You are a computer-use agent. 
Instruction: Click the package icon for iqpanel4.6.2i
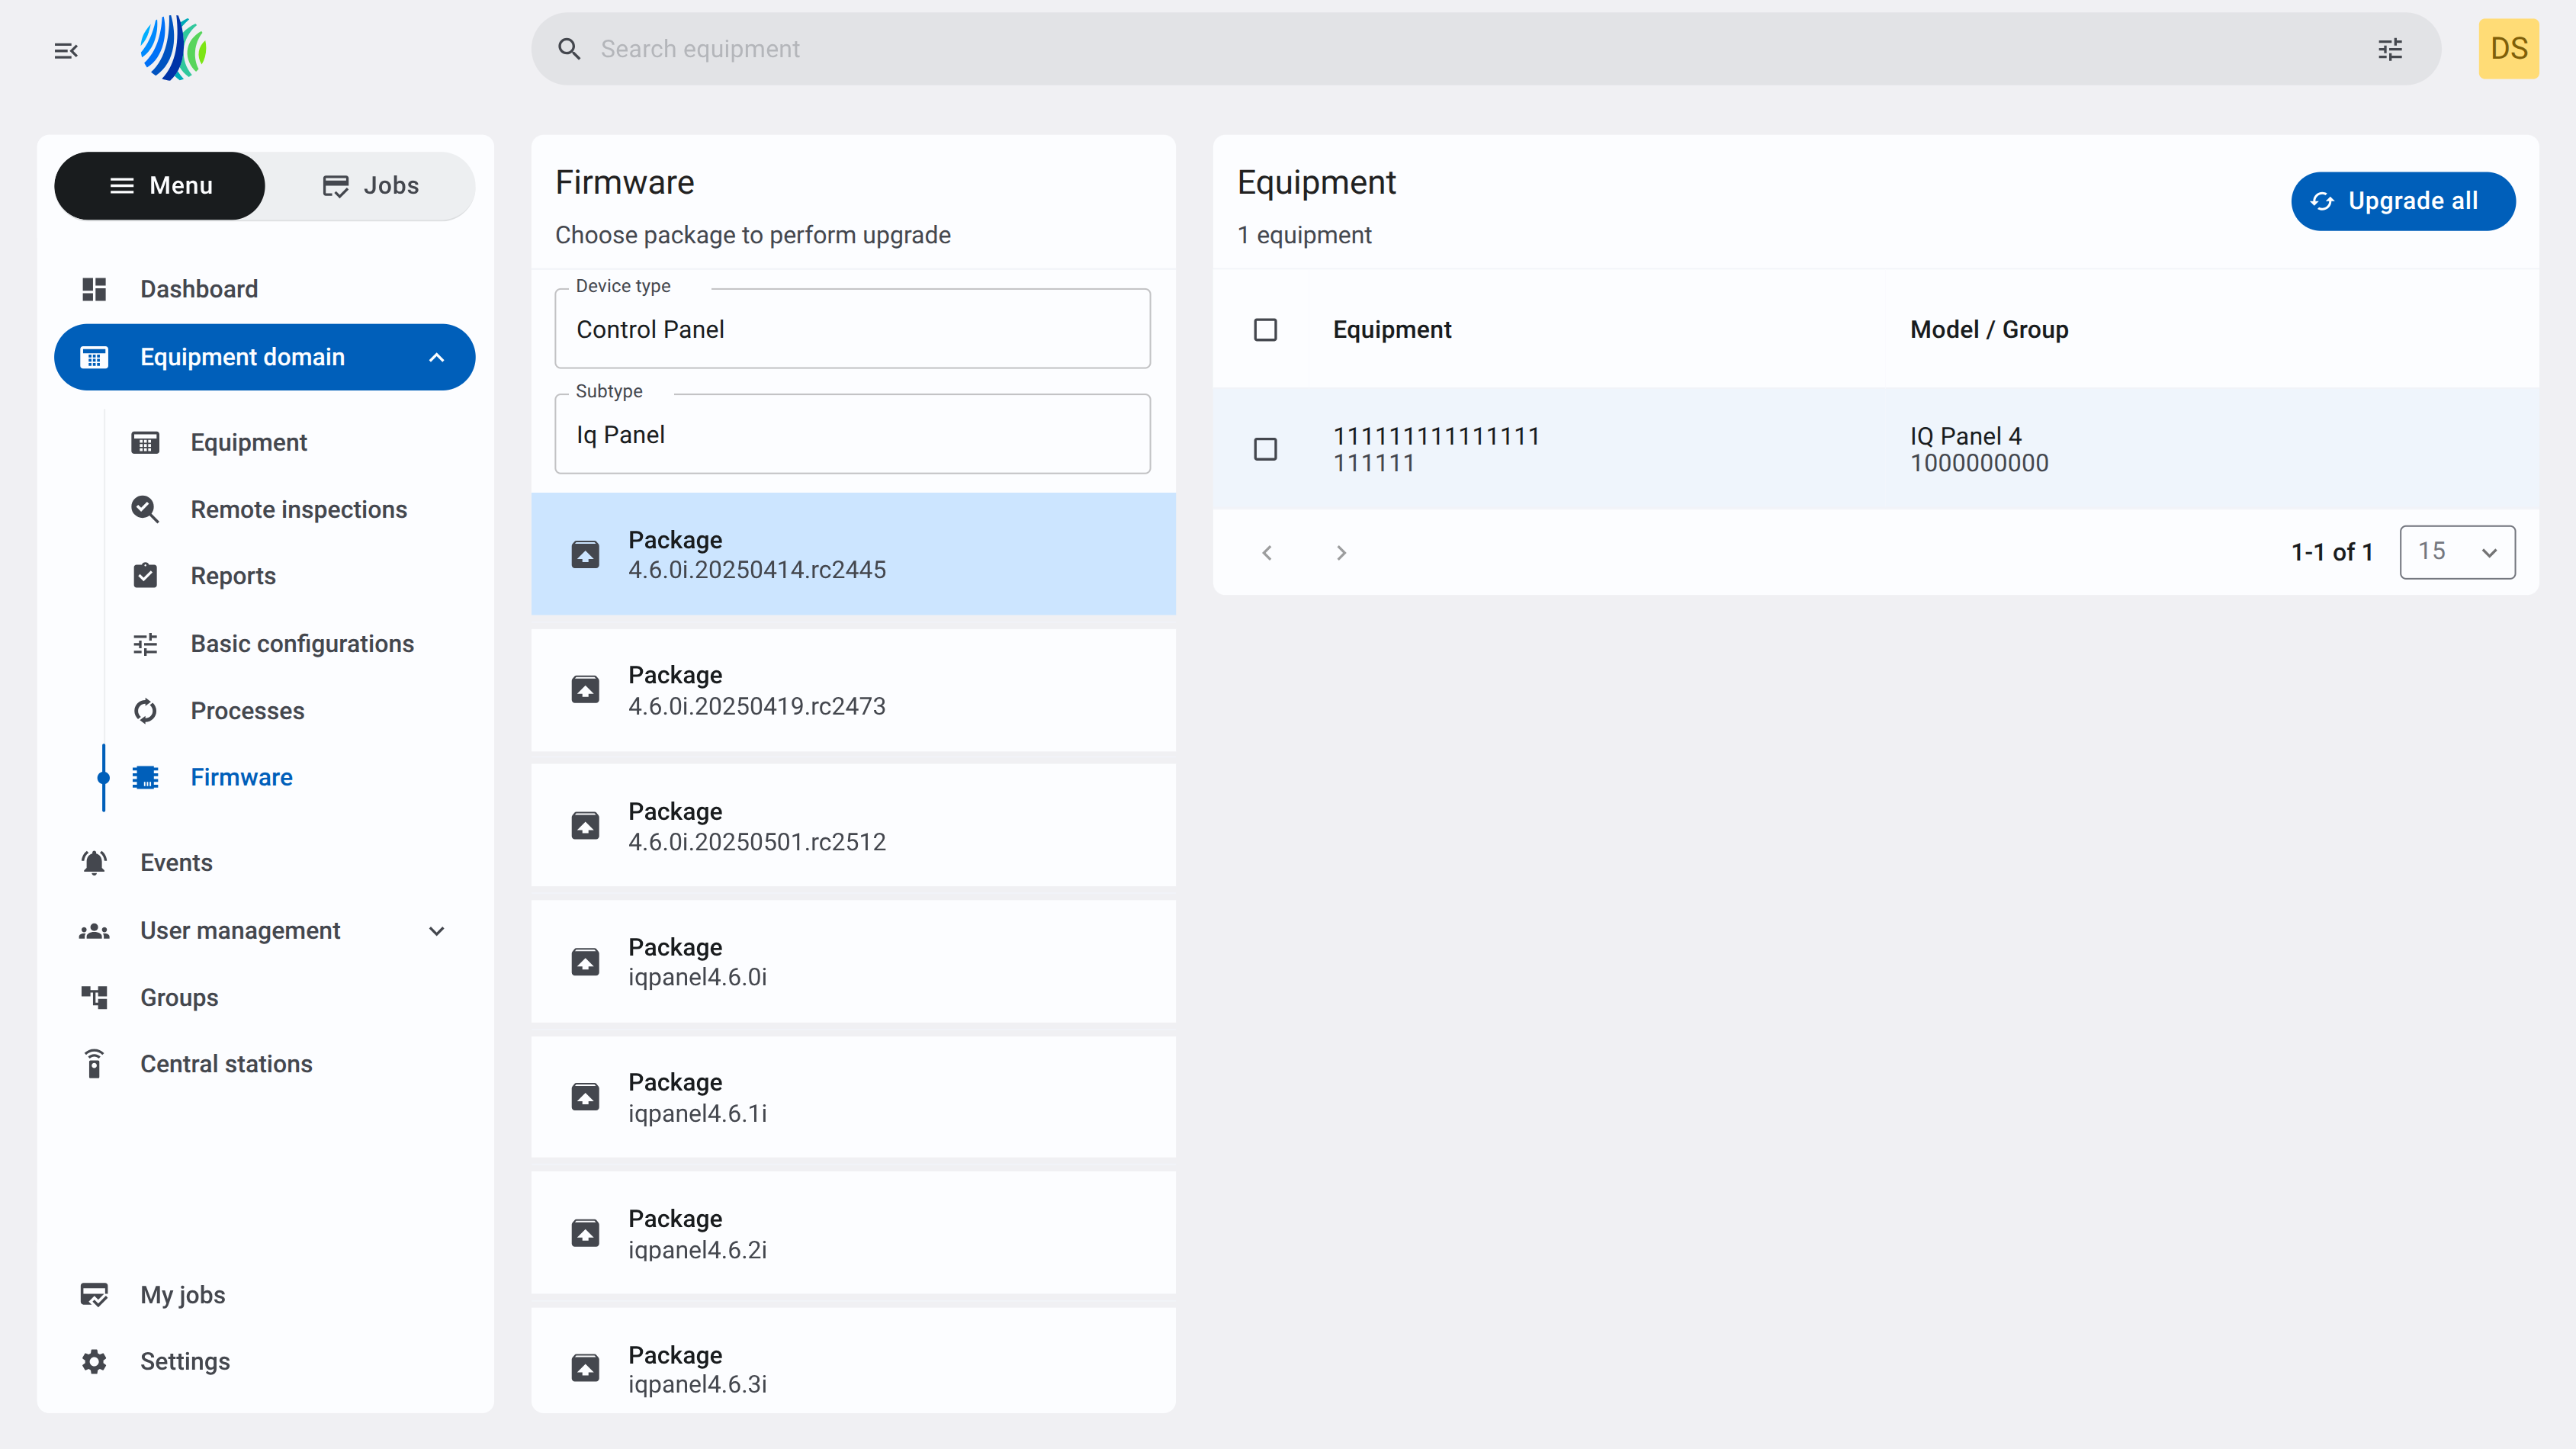tap(585, 1233)
